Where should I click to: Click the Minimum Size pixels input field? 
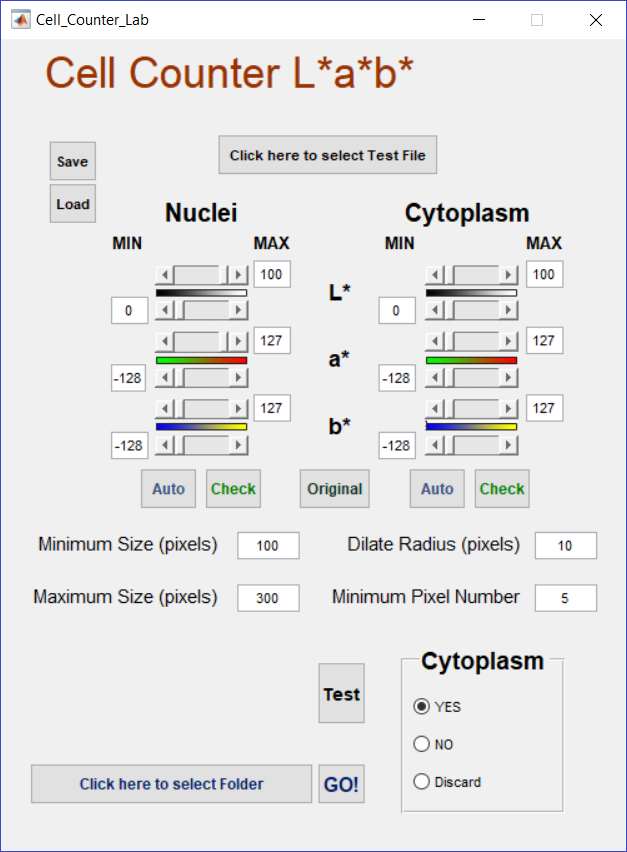point(268,546)
